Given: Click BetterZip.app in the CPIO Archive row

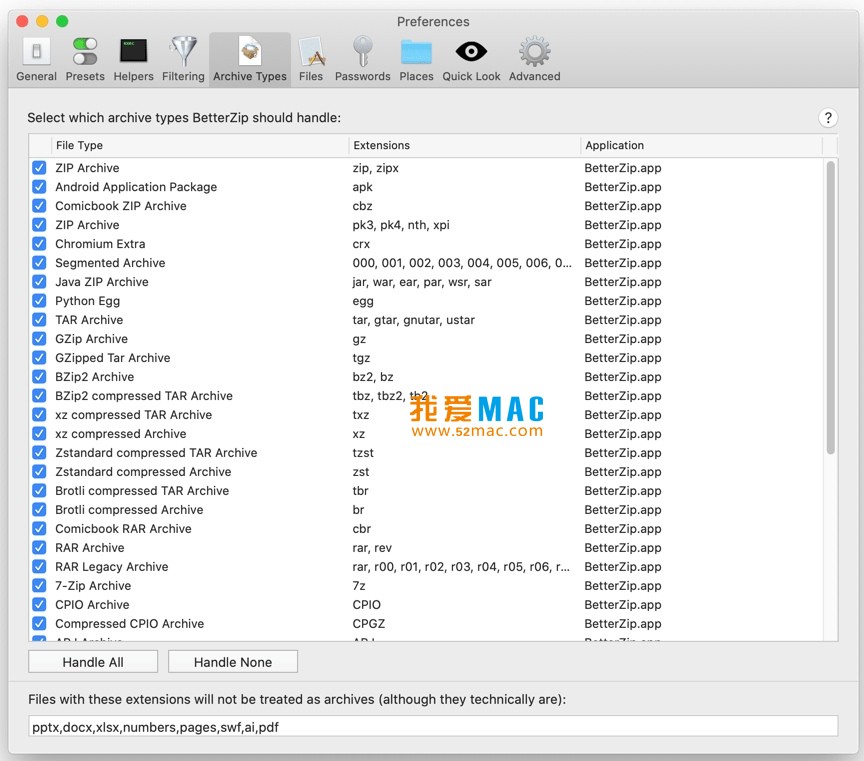Looking at the screenshot, I should tap(623, 605).
